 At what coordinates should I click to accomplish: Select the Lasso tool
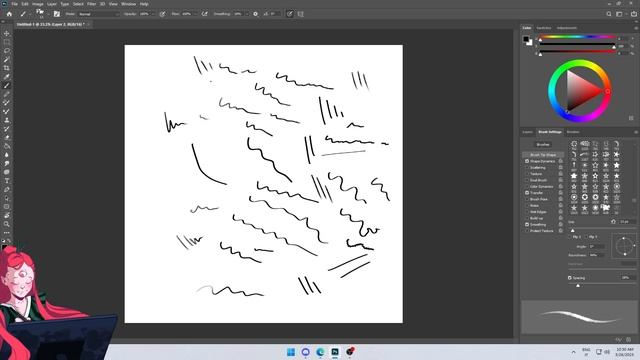tap(7, 51)
